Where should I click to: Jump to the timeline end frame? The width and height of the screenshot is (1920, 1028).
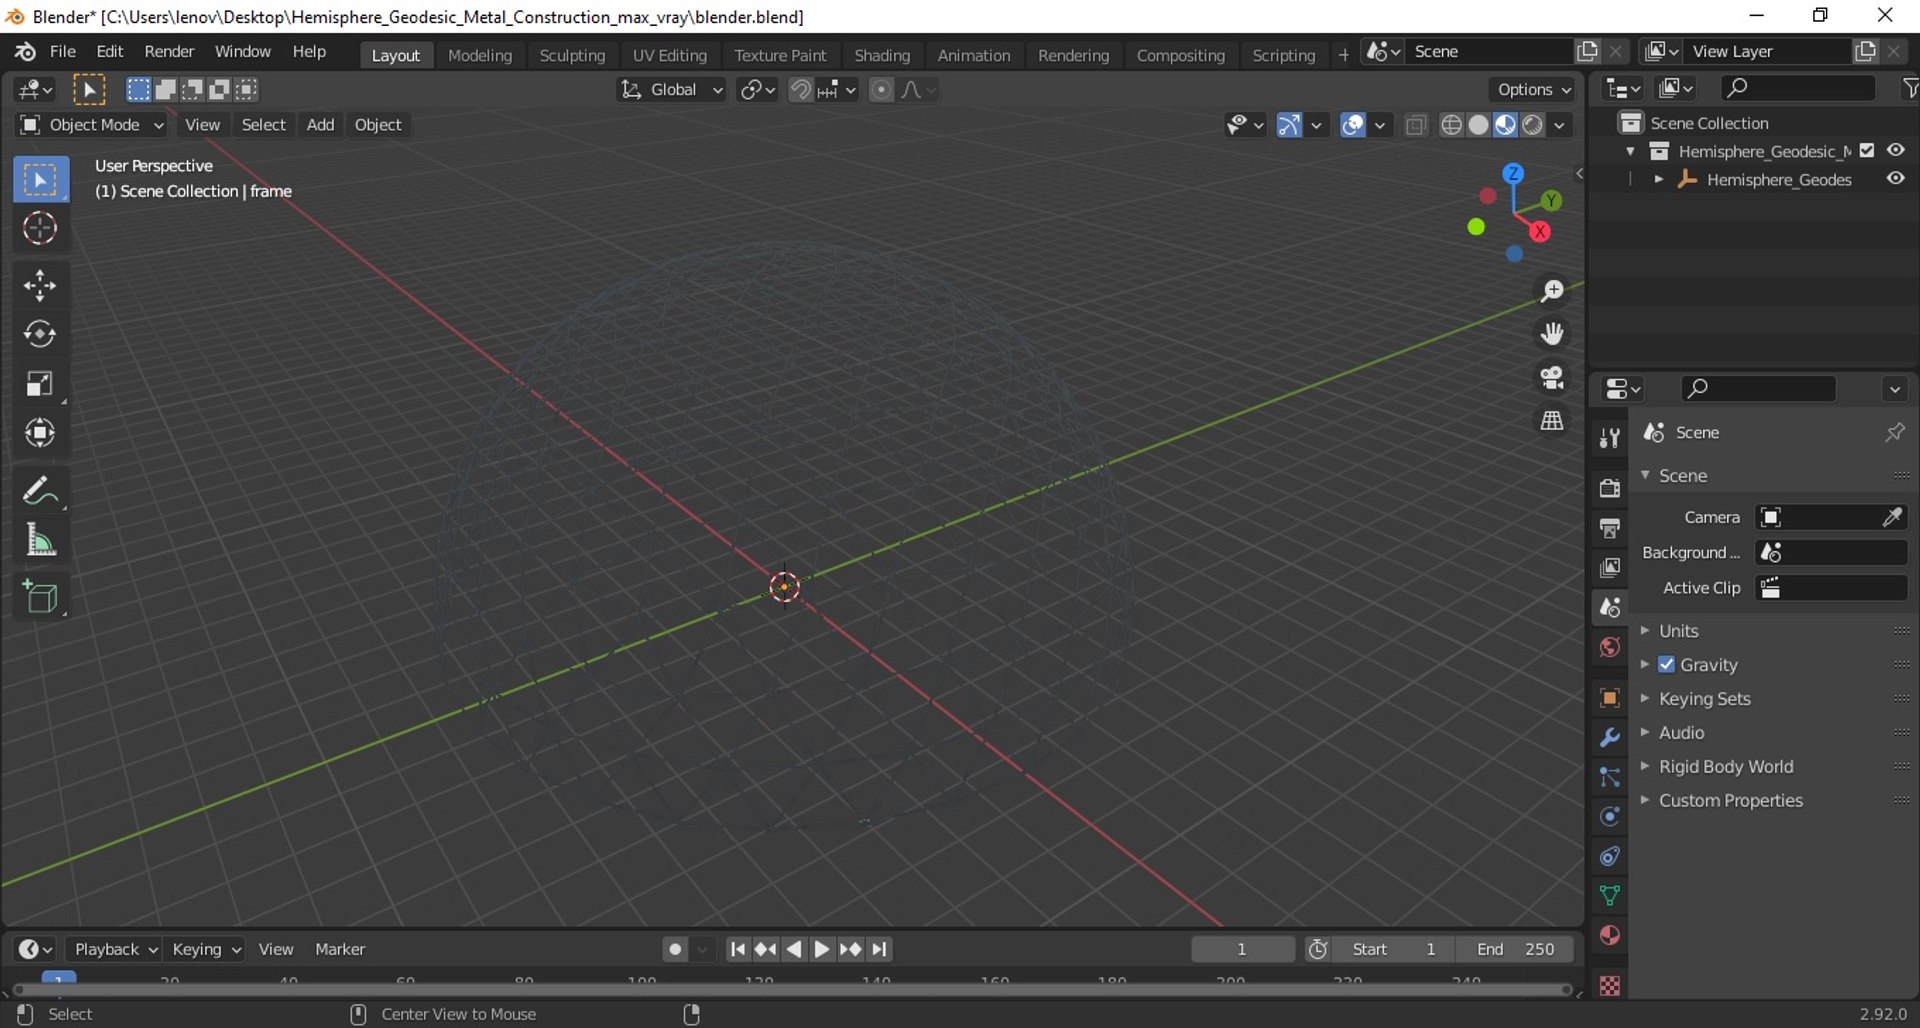tap(879, 949)
